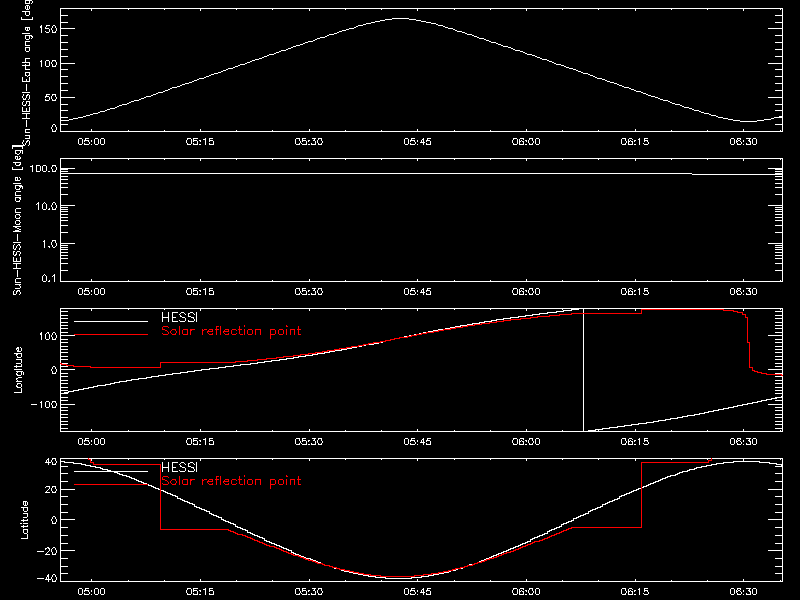The height and width of the screenshot is (600, 800).
Task: Click the HESSI legend label in Latitude panel
Action: pos(179,467)
